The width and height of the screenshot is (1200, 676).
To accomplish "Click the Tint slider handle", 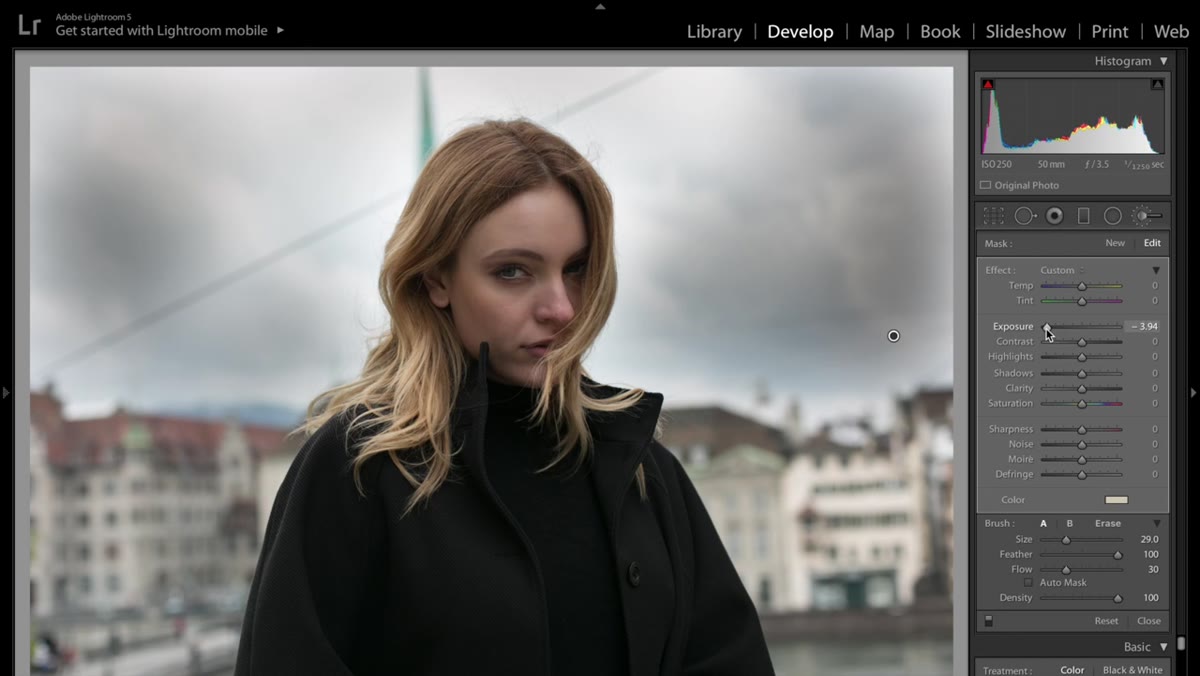I will (x=1082, y=301).
